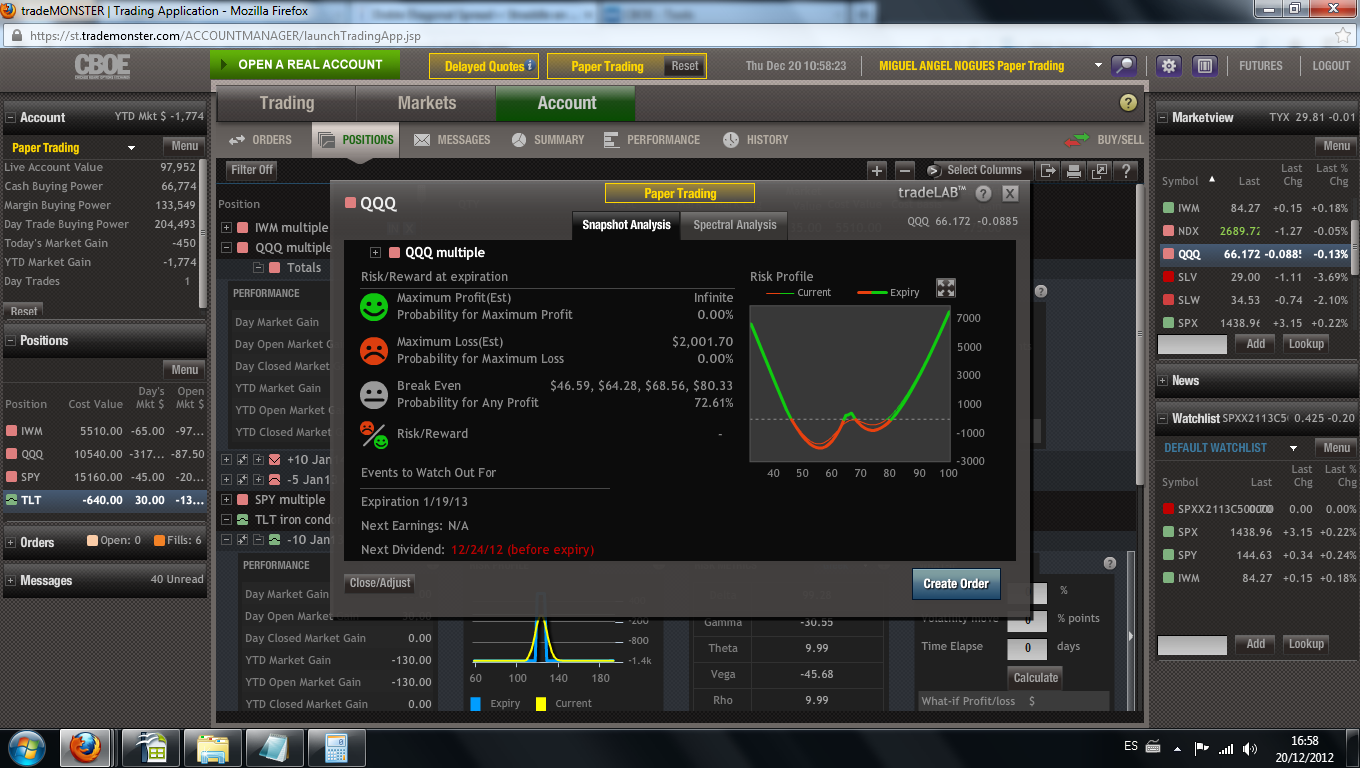Viewport: 1360px width, 768px height.
Task: Click the yellow help question mark icon
Action: coord(1128,103)
